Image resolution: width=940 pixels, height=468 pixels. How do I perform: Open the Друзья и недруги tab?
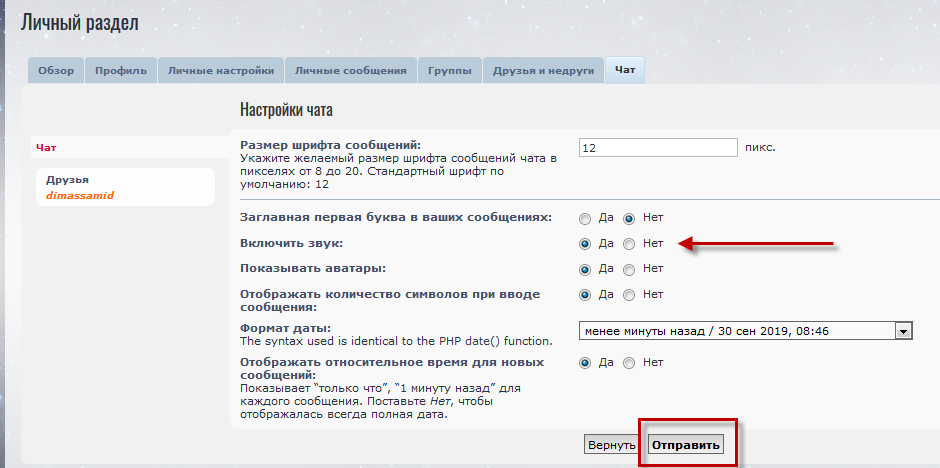coord(544,71)
